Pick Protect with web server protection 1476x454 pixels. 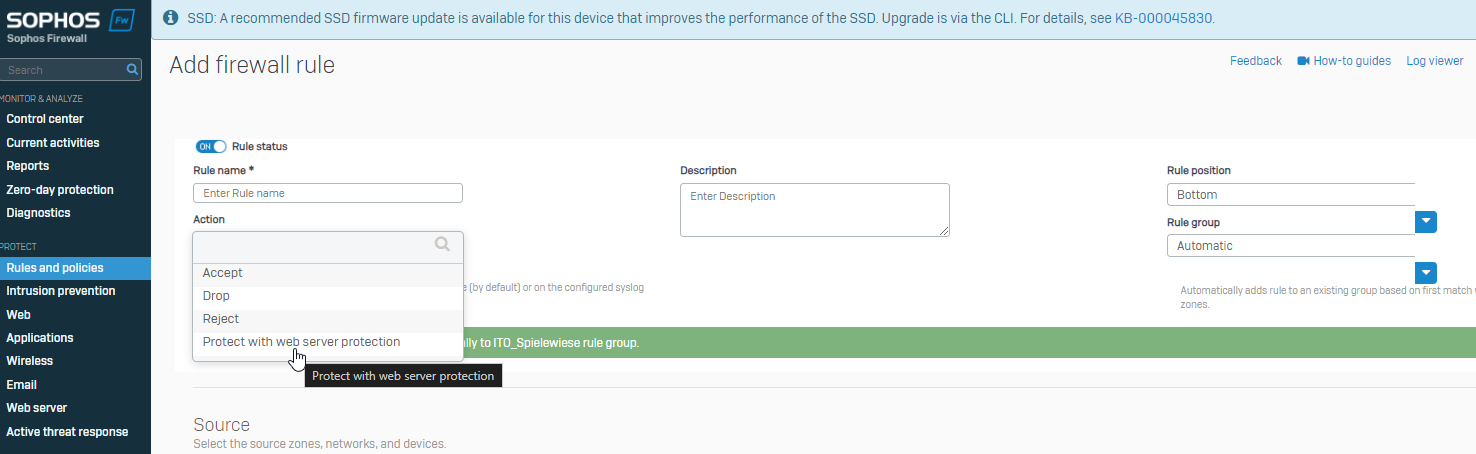coord(301,342)
